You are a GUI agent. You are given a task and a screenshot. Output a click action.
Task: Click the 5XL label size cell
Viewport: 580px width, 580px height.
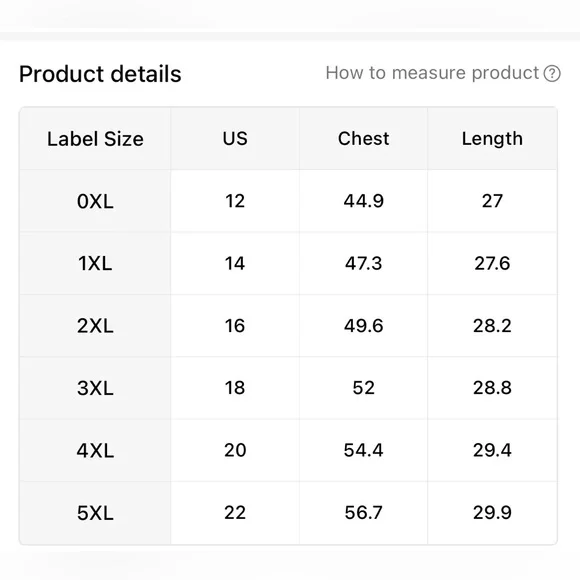coord(95,513)
